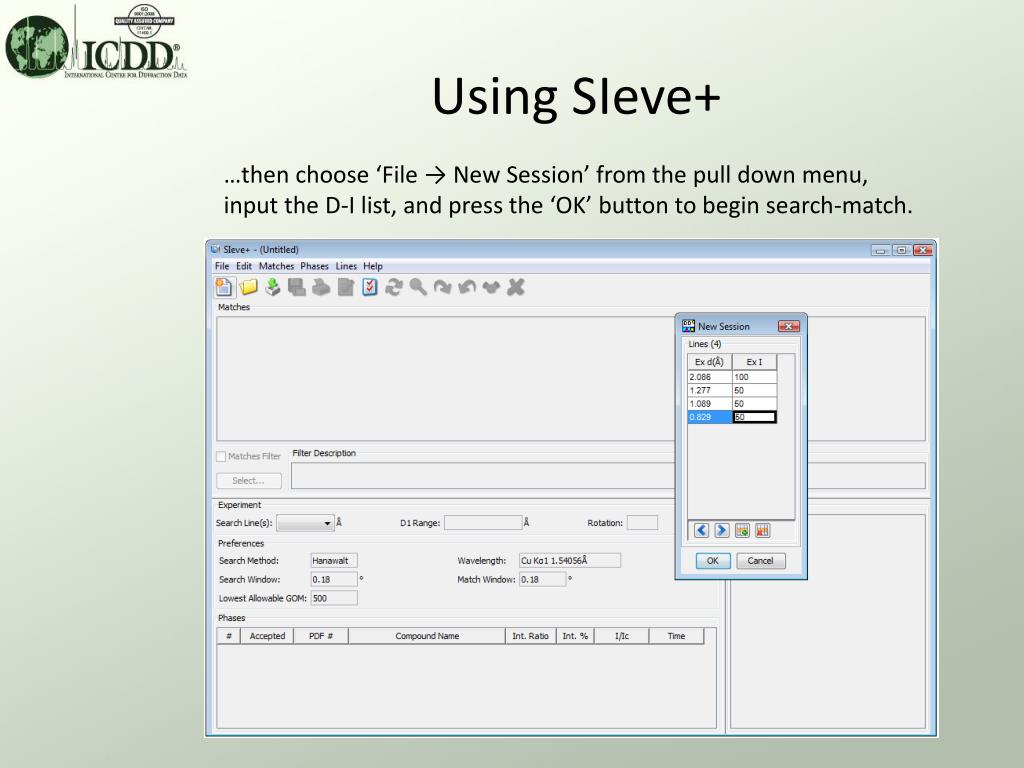Click the add-row grid icon in dialog

(x=742, y=530)
